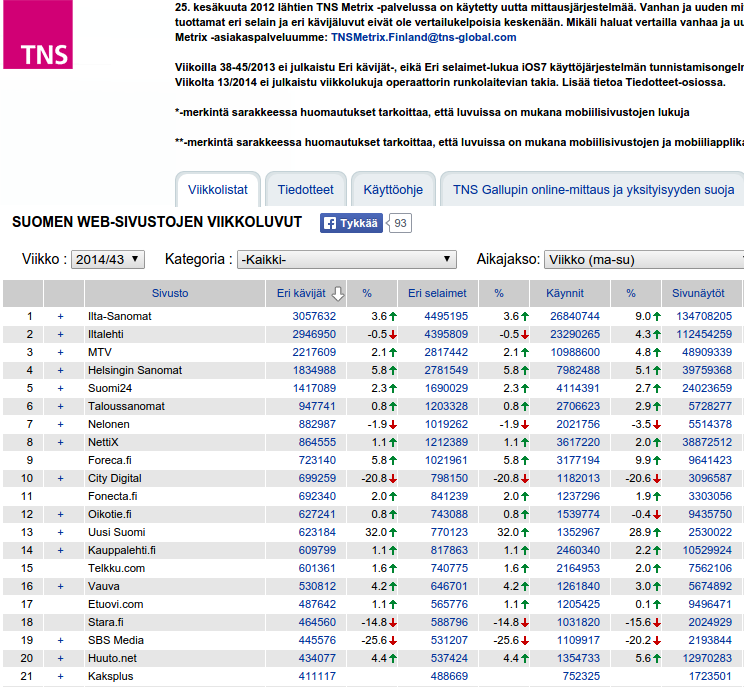Click the TNSMetrix.Finland@tns-global.com email link

tap(424, 37)
